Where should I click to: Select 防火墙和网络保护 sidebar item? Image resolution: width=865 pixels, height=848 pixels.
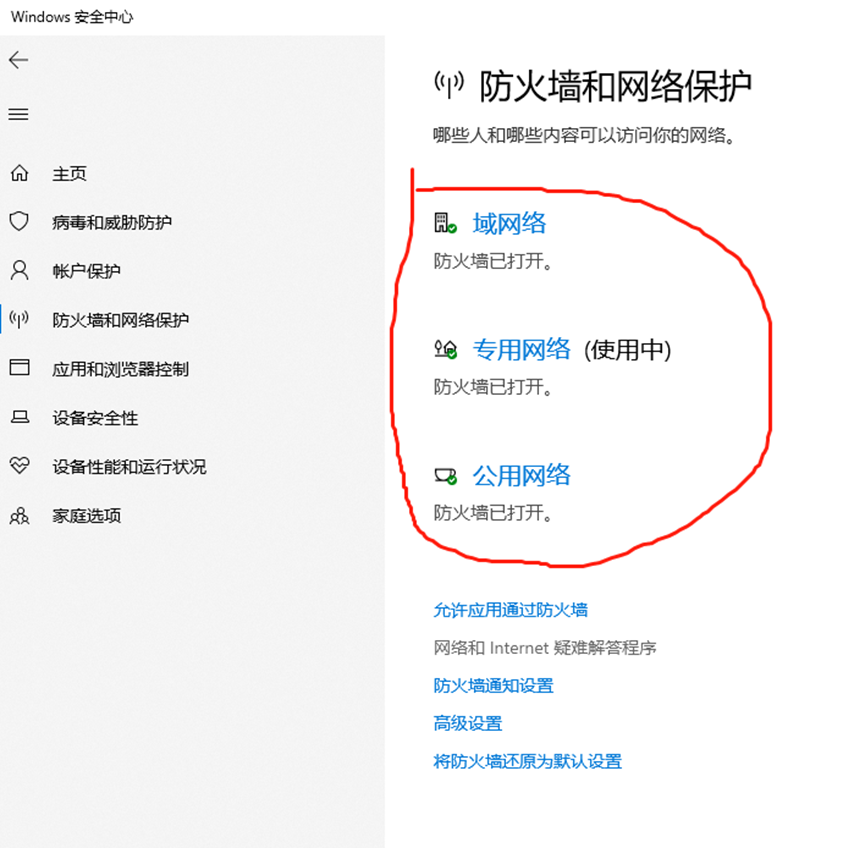[x=121, y=320]
